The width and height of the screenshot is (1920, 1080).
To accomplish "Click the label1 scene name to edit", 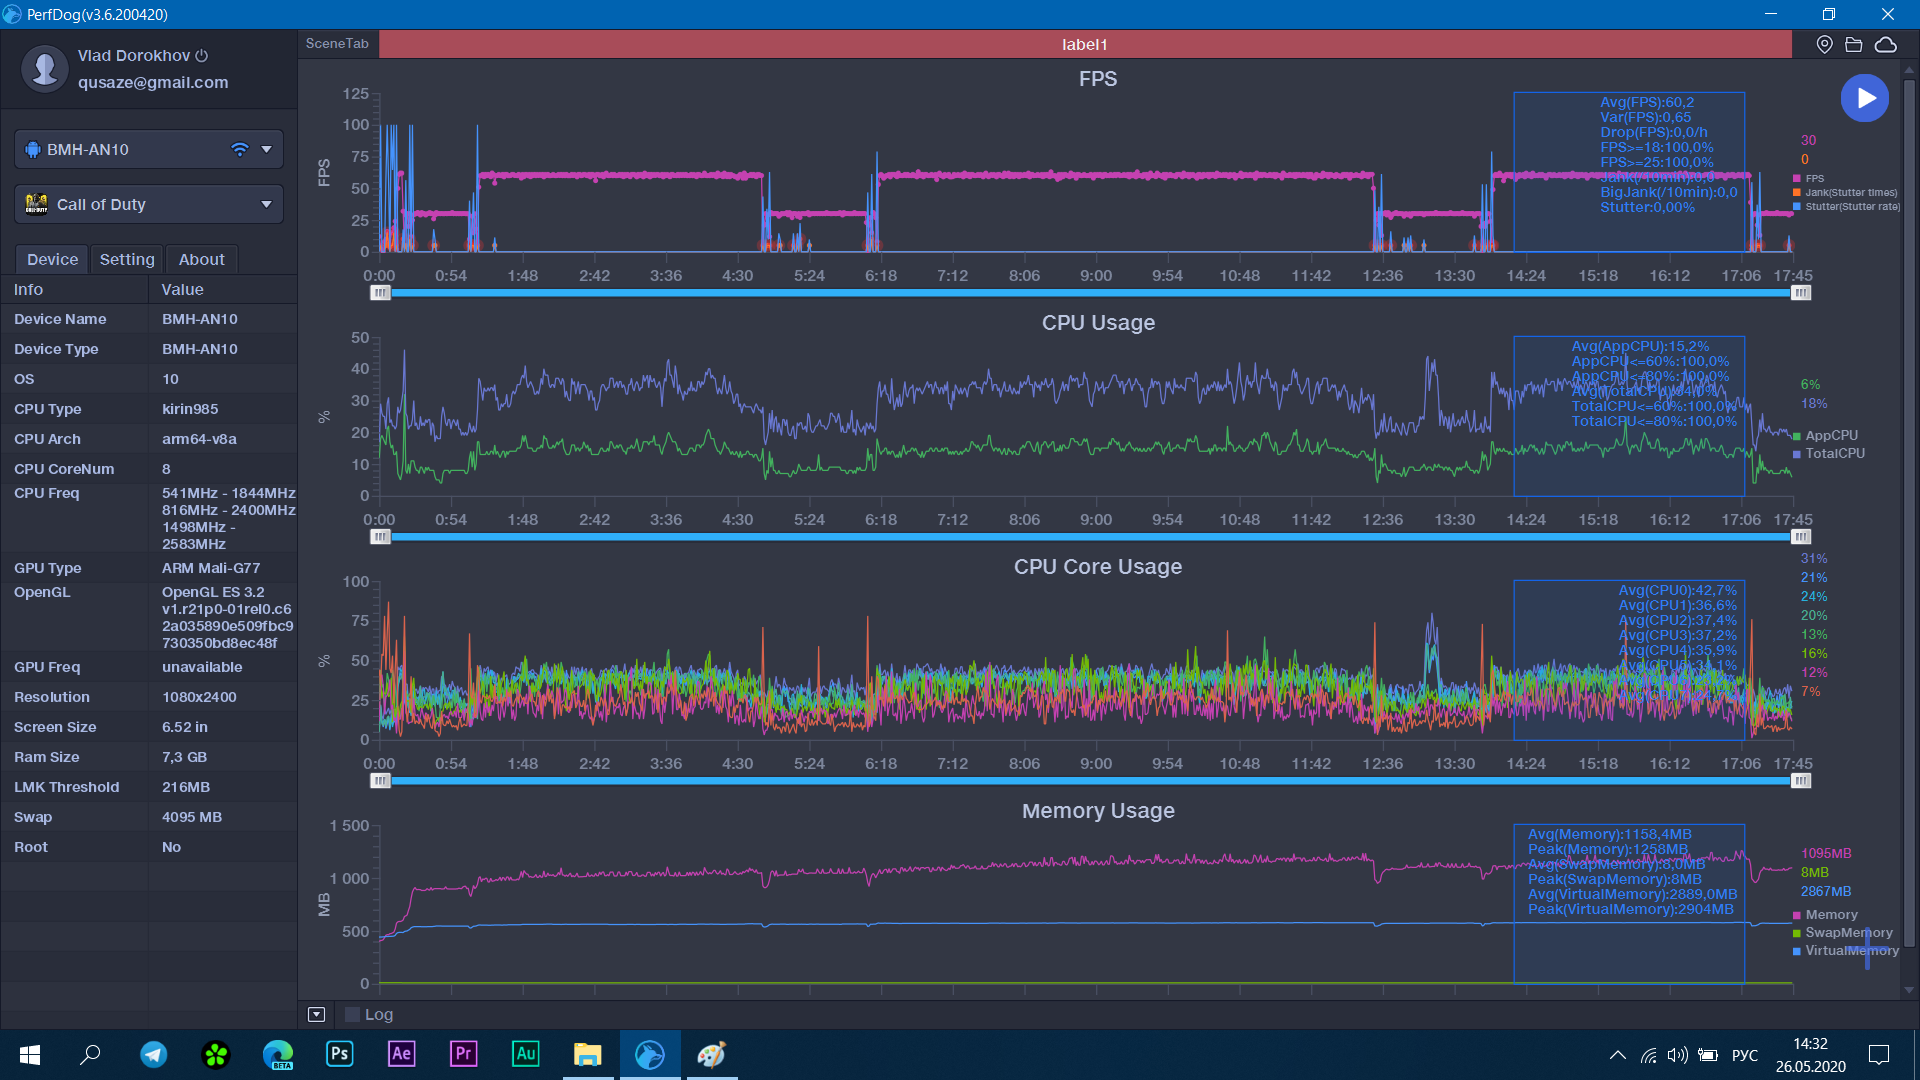I will 1084,44.
